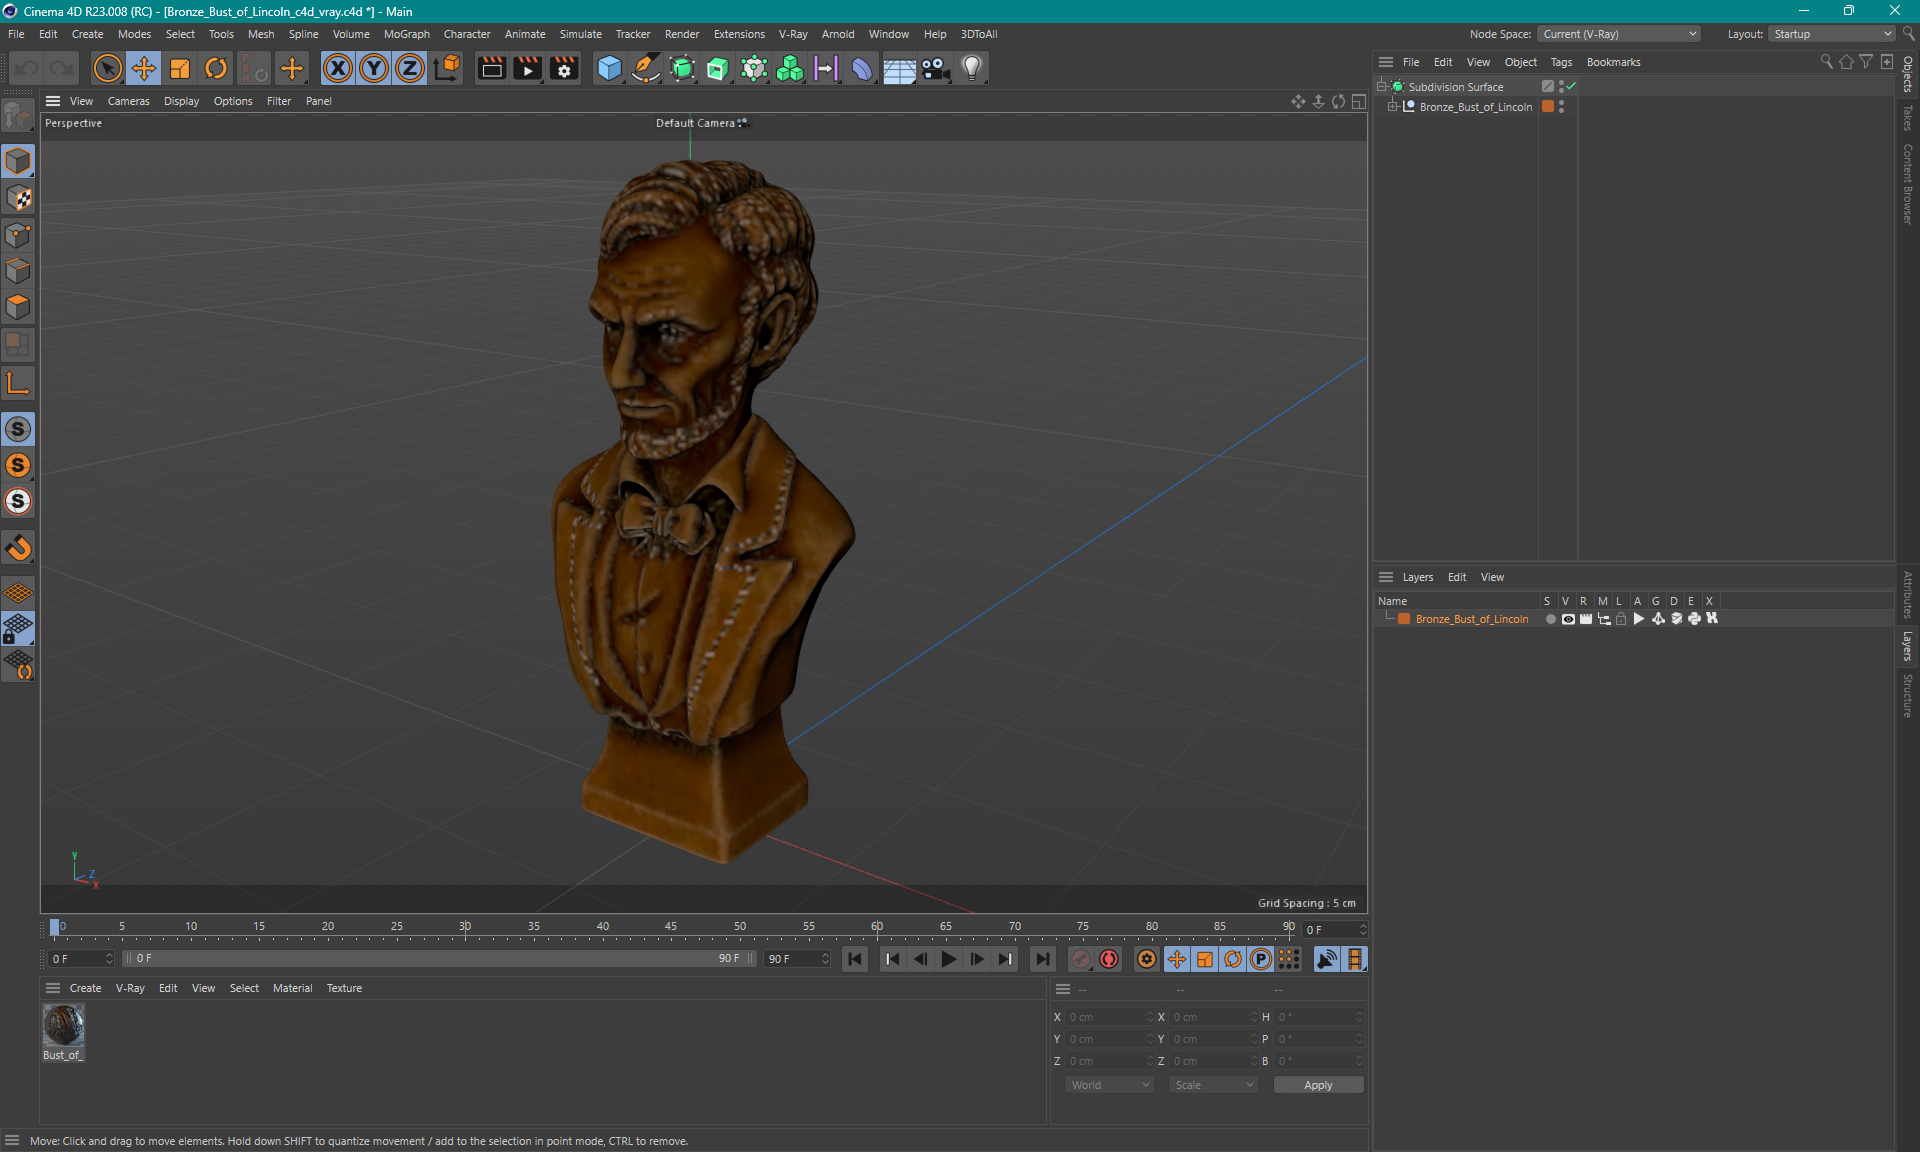Go to start of animation

855,959
